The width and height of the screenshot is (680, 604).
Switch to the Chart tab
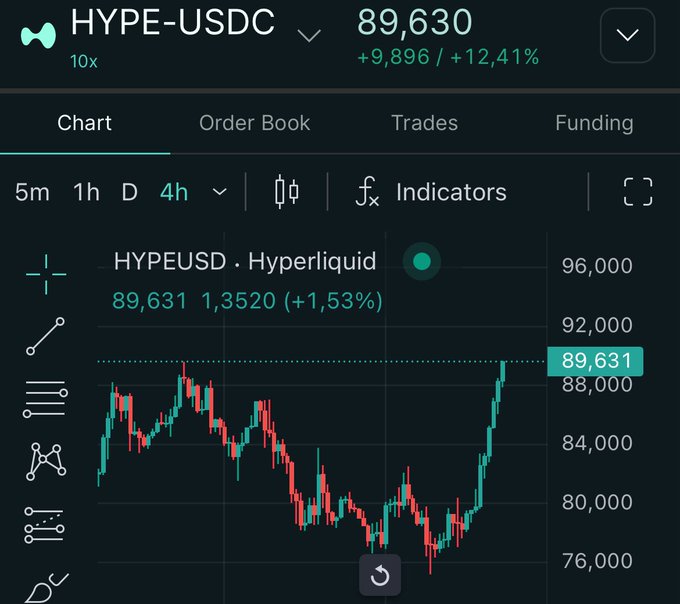tap(85, 123)
